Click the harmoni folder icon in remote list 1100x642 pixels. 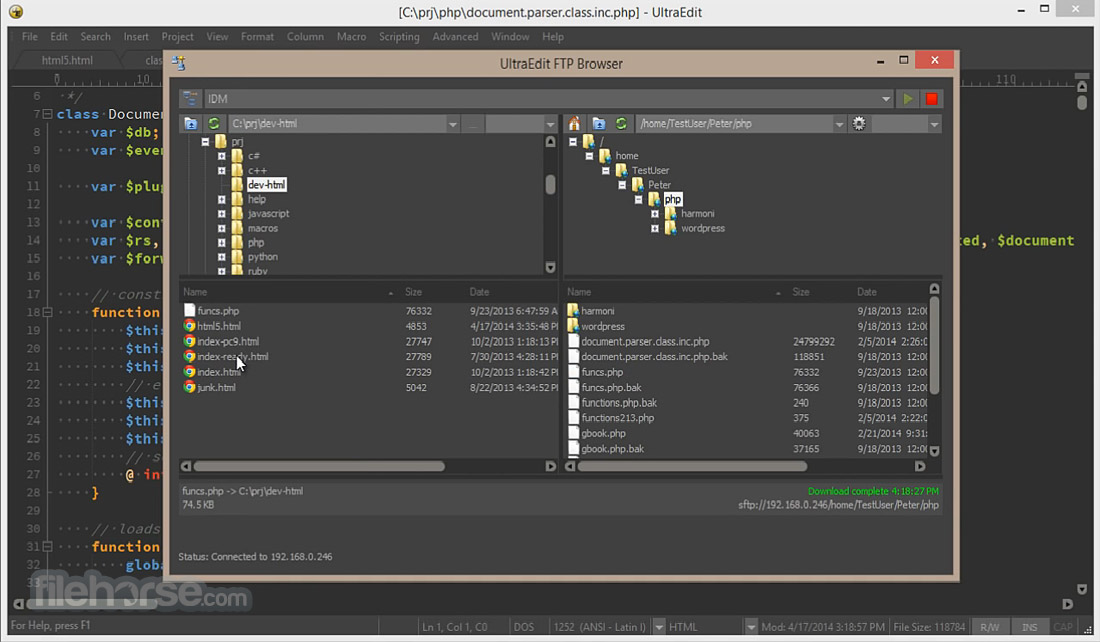573,310
